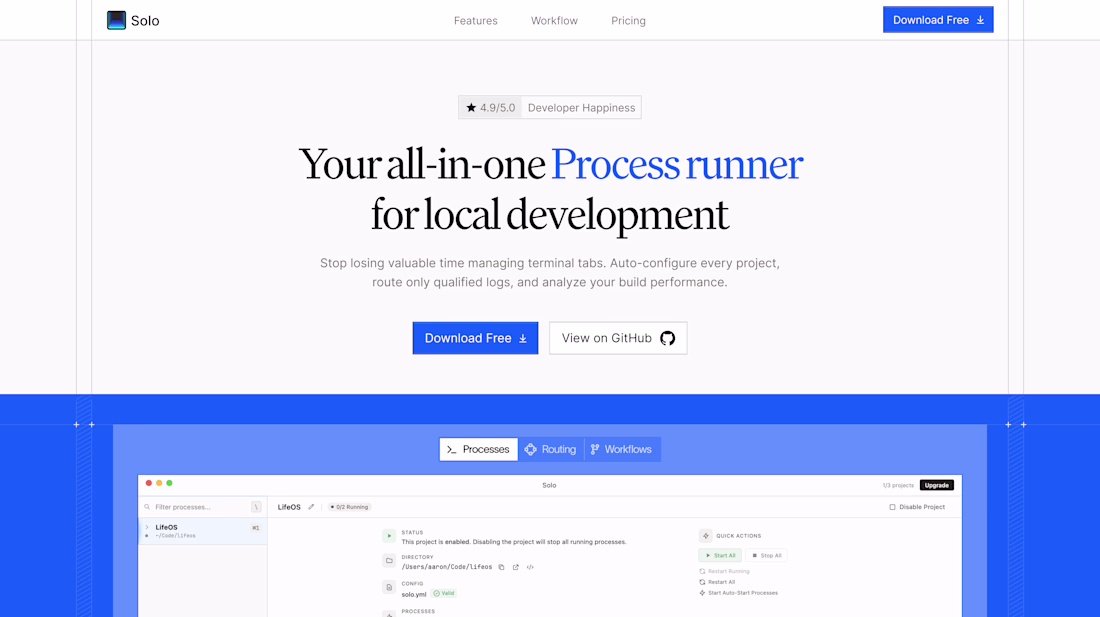Click the GitHub octocat icon

pyautogui.click(x=668, y=338)
